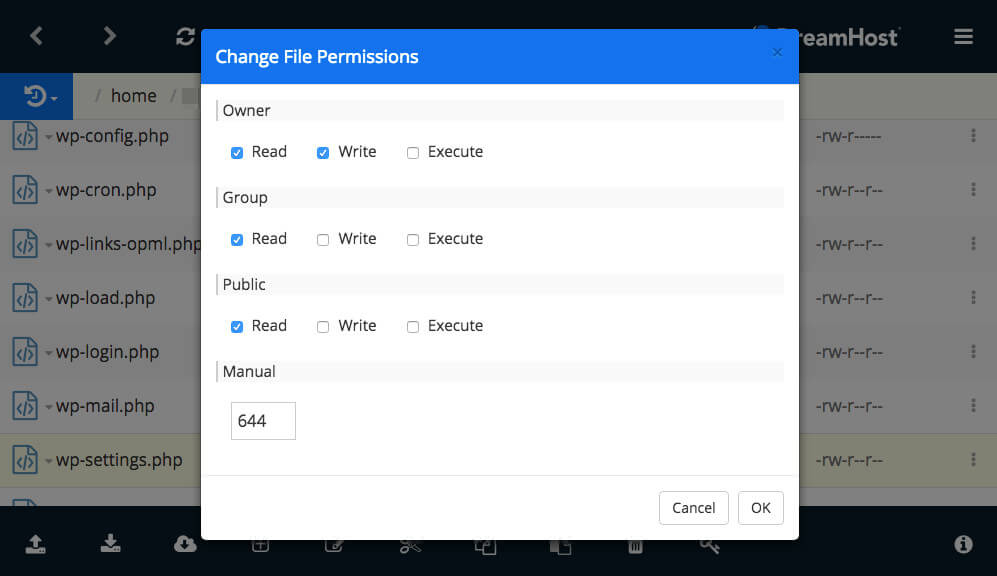997x576 pixels.
Task: Click the Manual permission field showing 644
Action: point(263,421)
